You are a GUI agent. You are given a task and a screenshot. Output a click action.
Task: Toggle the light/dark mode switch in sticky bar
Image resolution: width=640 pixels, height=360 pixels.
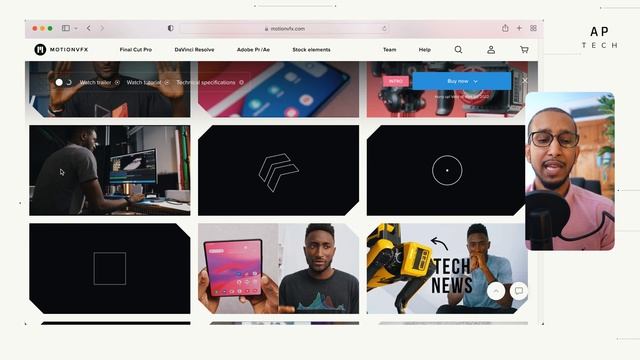[64, 82]
